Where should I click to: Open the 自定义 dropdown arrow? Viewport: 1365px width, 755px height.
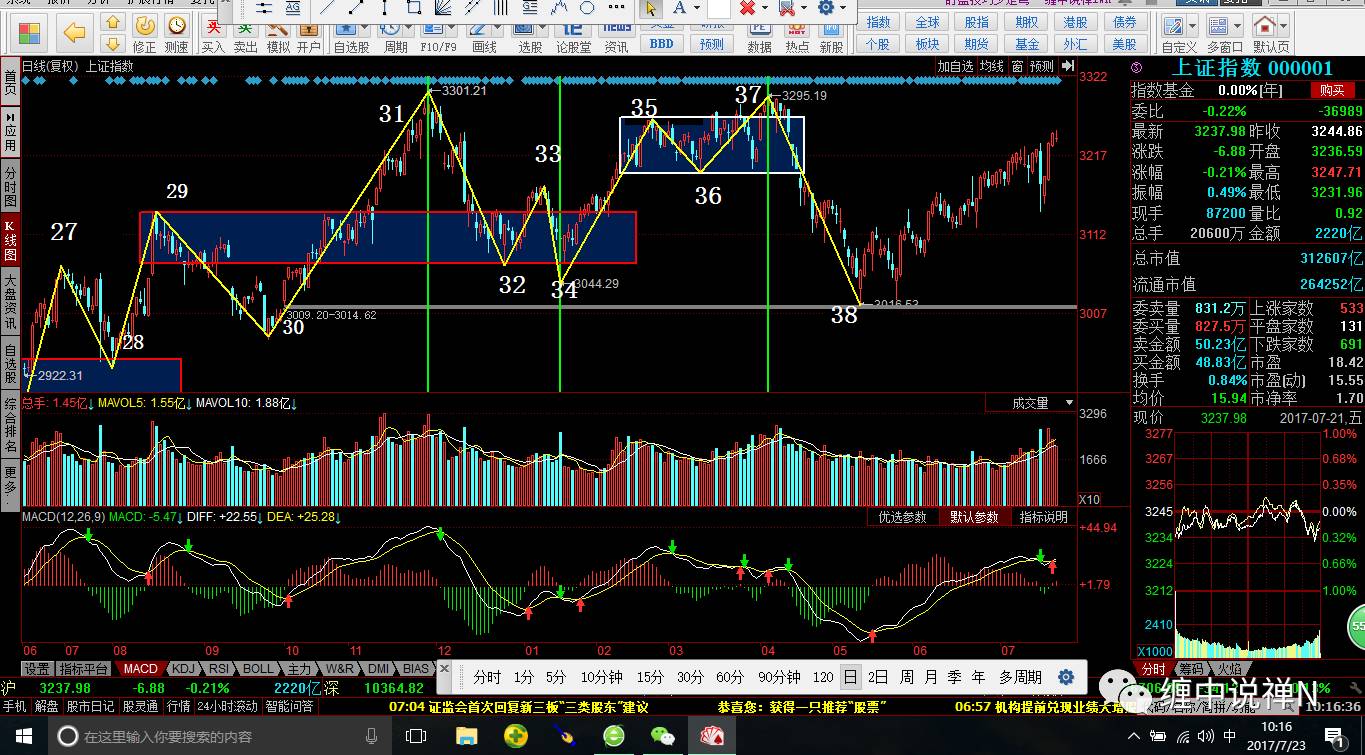1193,26
